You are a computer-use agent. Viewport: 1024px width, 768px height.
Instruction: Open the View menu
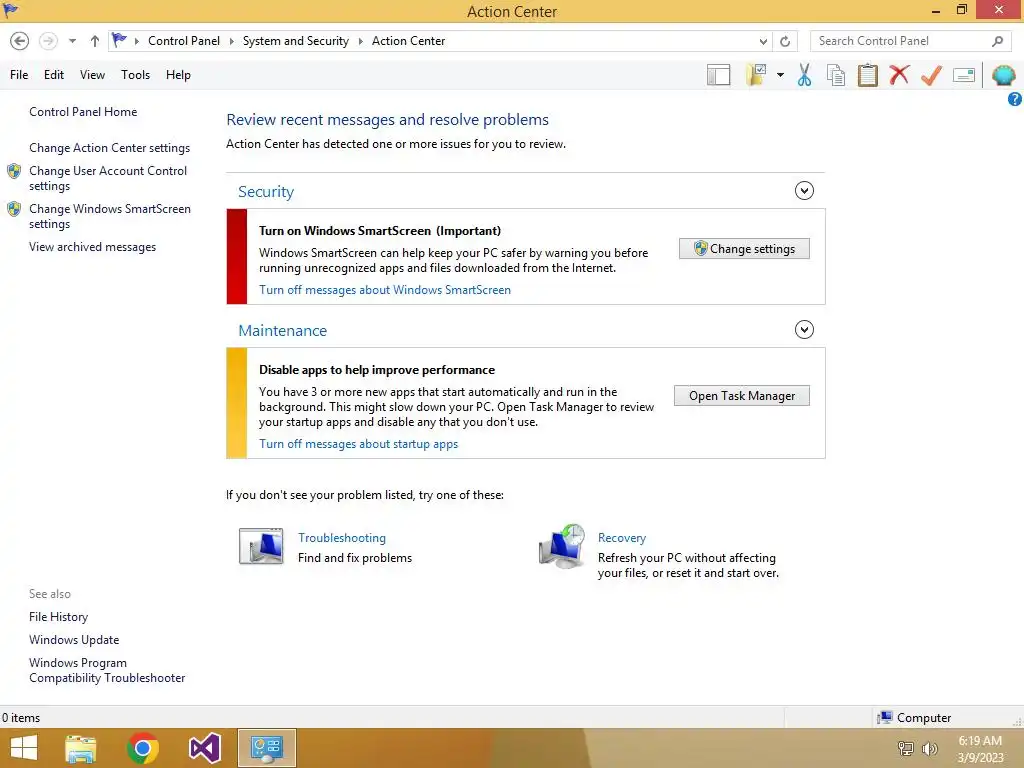92,75
